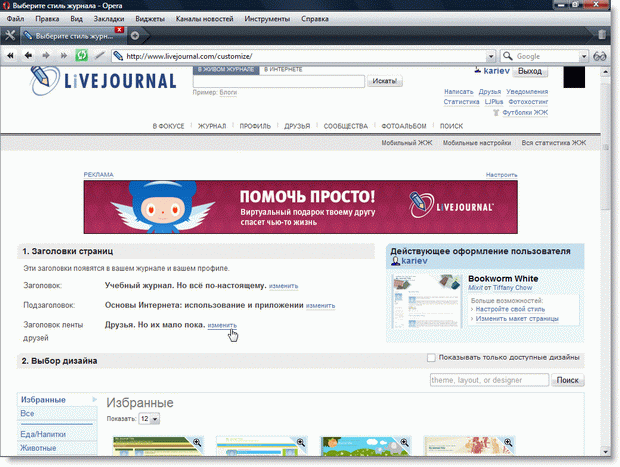Image resolution: width=620 pixels, height=467 pixels.
Task: Click the Поиск design search button
Action: [x=567, y=380]
